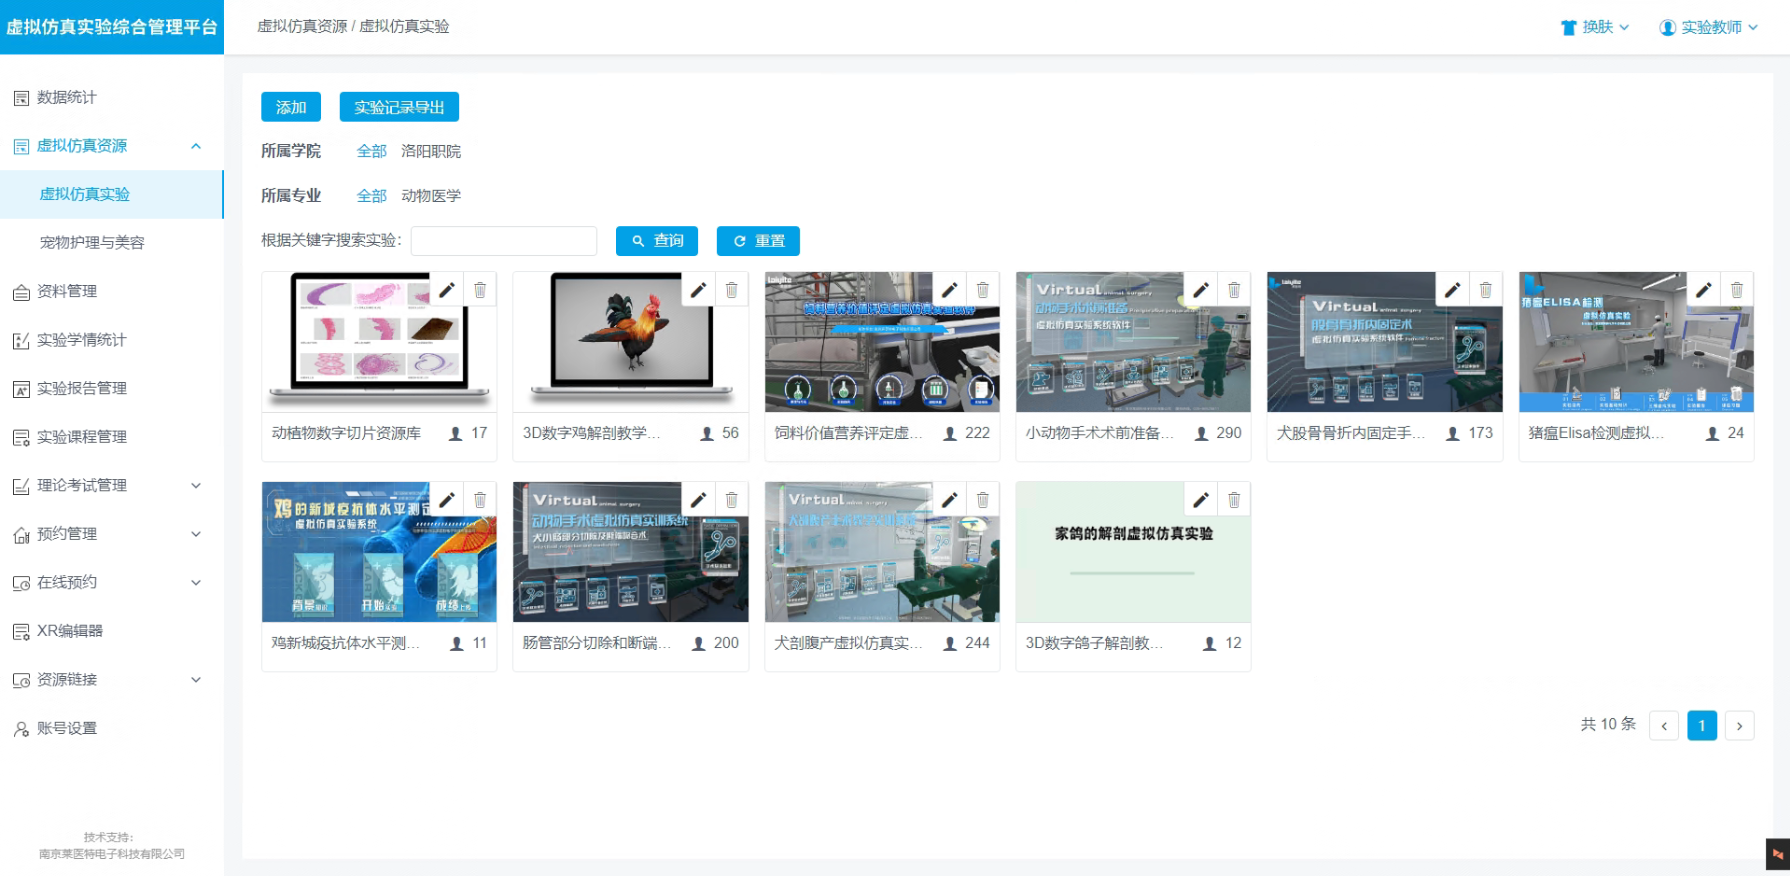Viewport: 1790px width, 876px height.
Task: Click the 添加 button
Action: [x=291, y=107]
